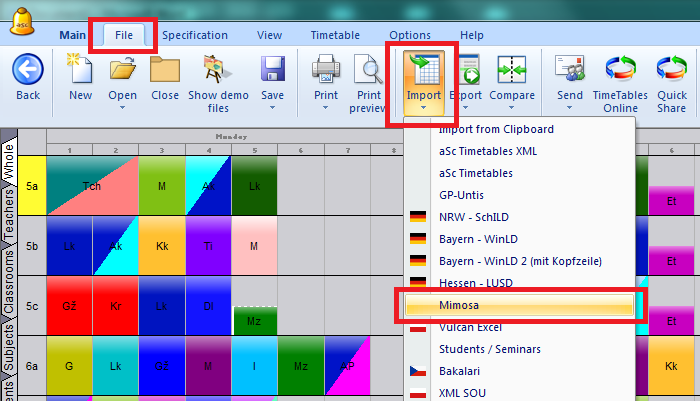Click the Quick Share icon
The image size is (700, 401).
point(671,68)
